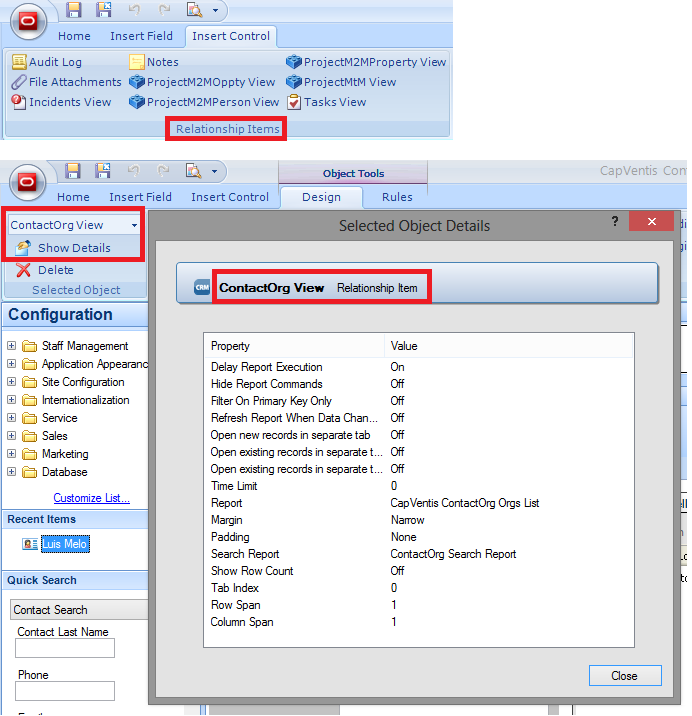
Task: Add the Tasks View control
Action: [326, 102]
